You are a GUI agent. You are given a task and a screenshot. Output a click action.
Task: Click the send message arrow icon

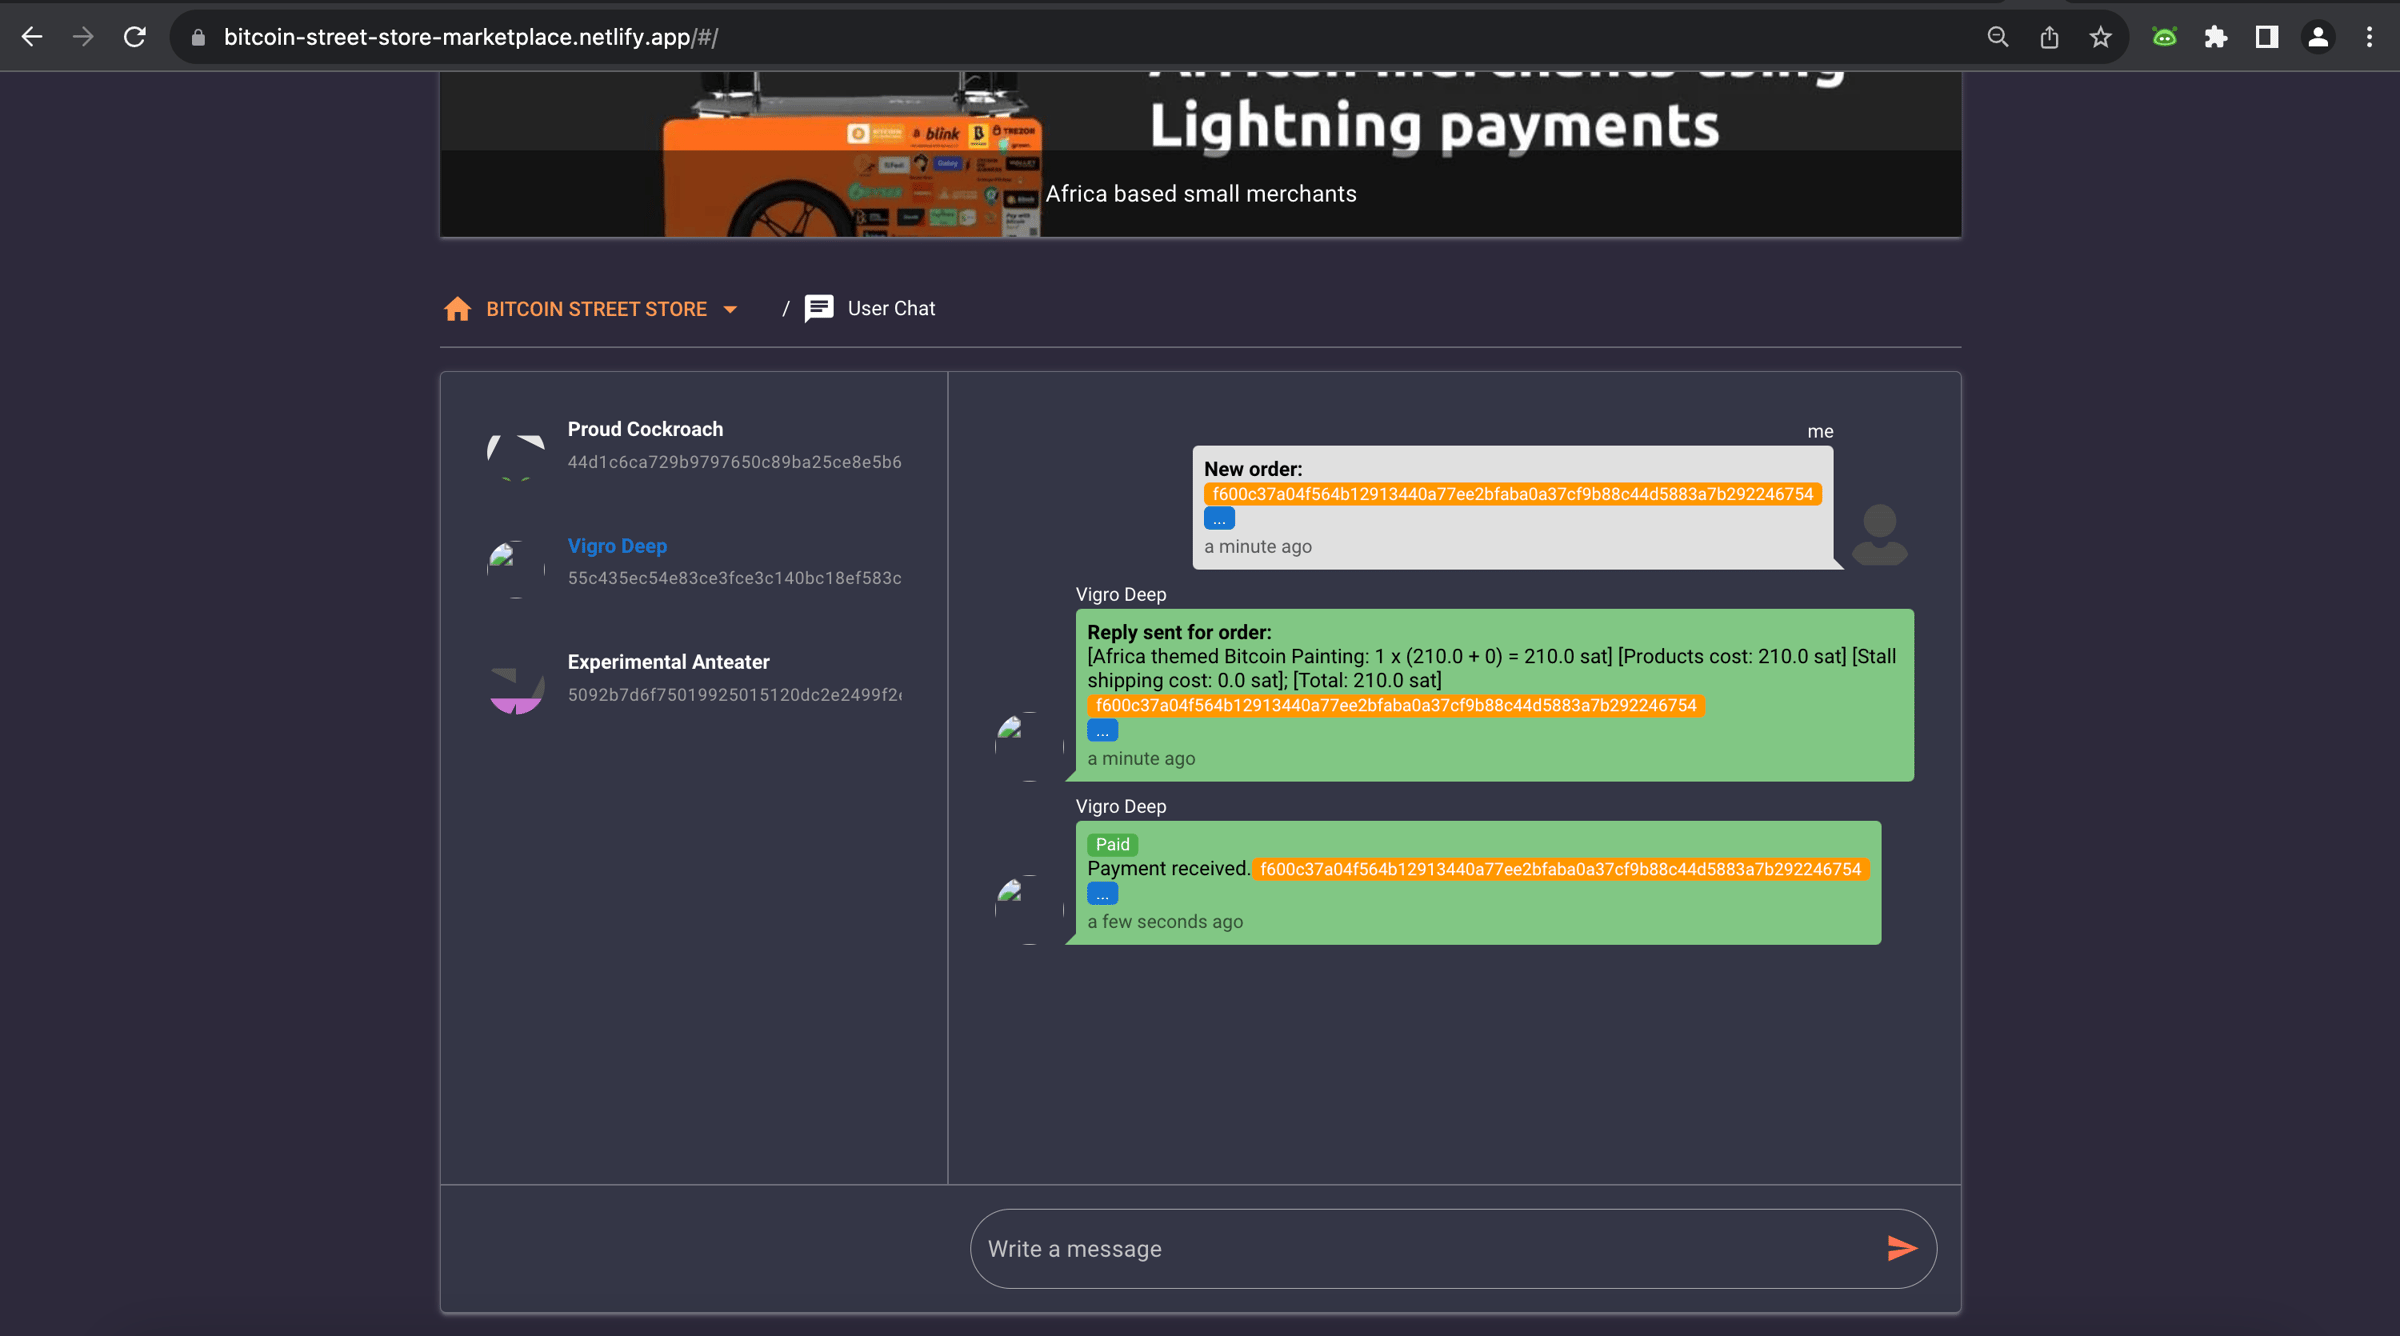click(x=1901, y=1248)
